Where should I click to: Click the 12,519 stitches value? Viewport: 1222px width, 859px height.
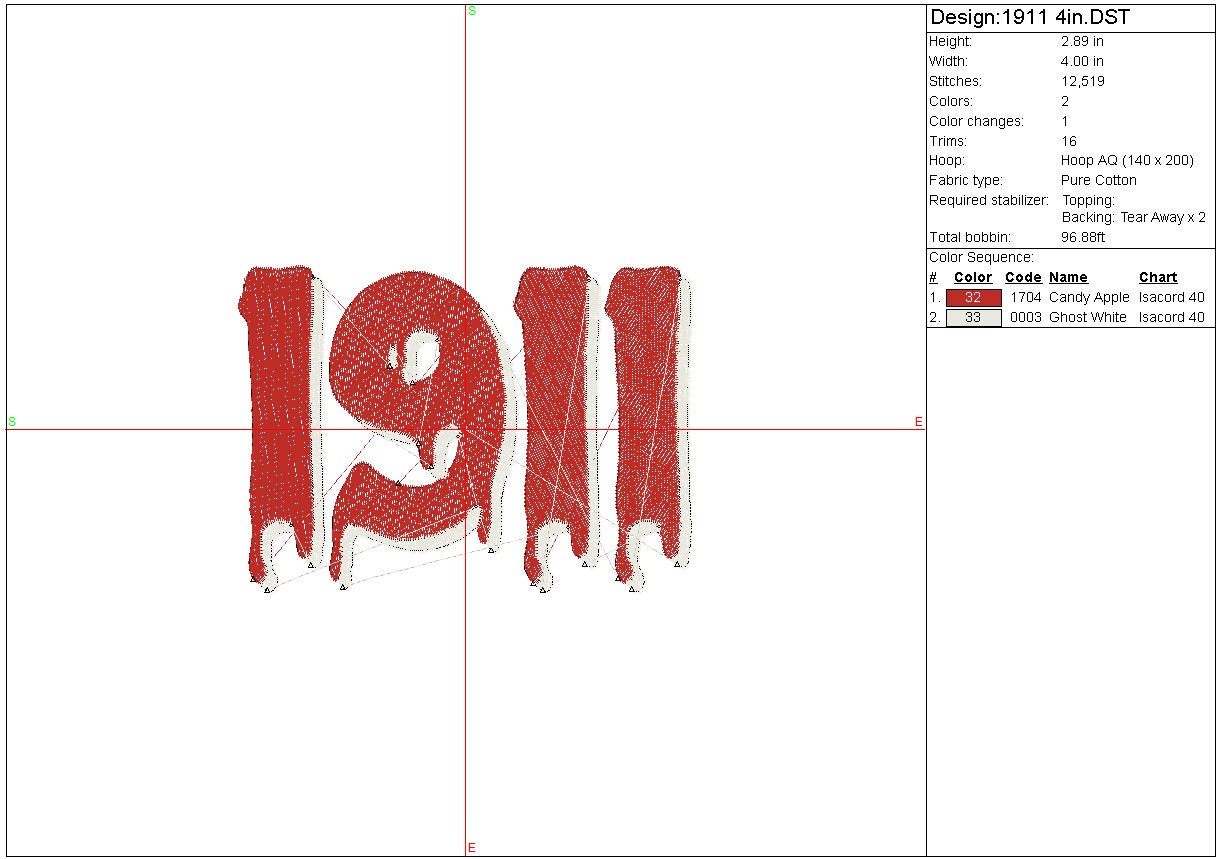pos(1083,81)
